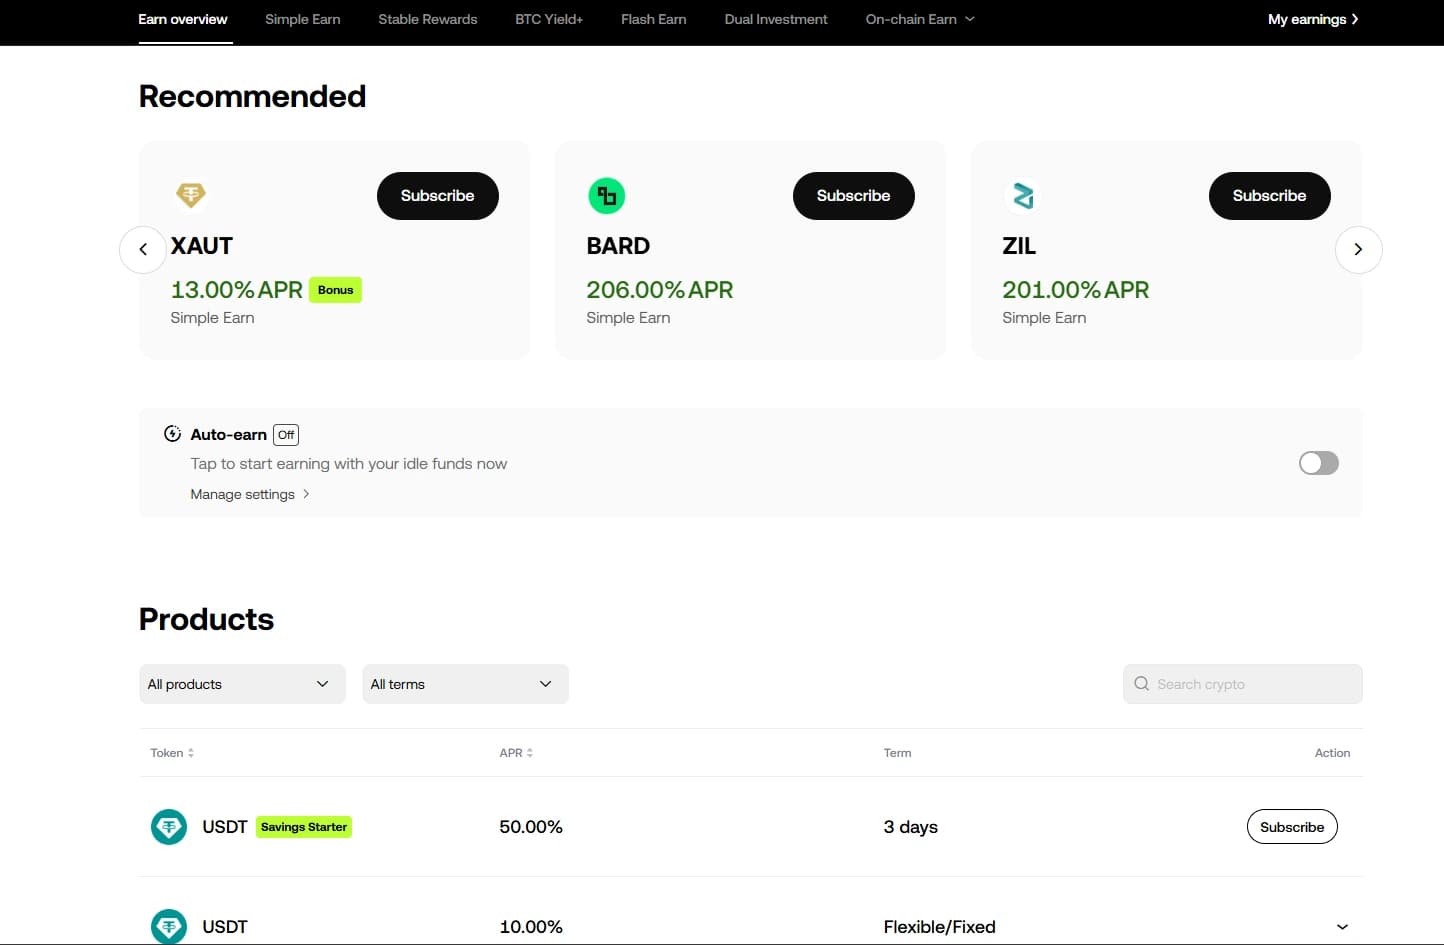Click the ZIL token name
Image resolution: width=1444 pixels, height=945 pixels.
click(1019, 246)
